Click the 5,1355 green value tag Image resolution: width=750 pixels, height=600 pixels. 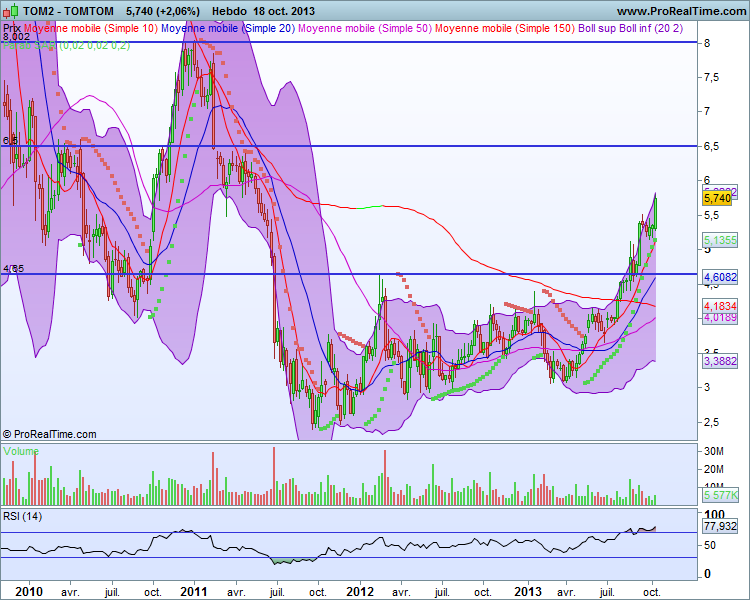click(720, 240)
